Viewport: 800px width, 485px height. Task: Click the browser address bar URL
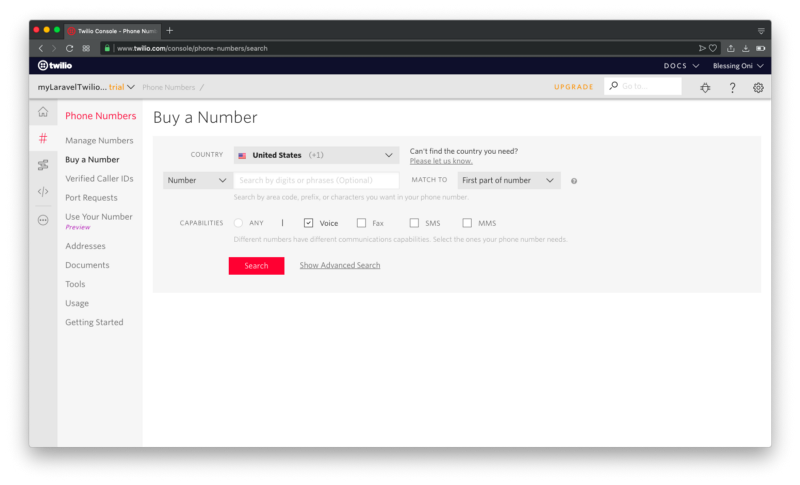pos(192,48)
